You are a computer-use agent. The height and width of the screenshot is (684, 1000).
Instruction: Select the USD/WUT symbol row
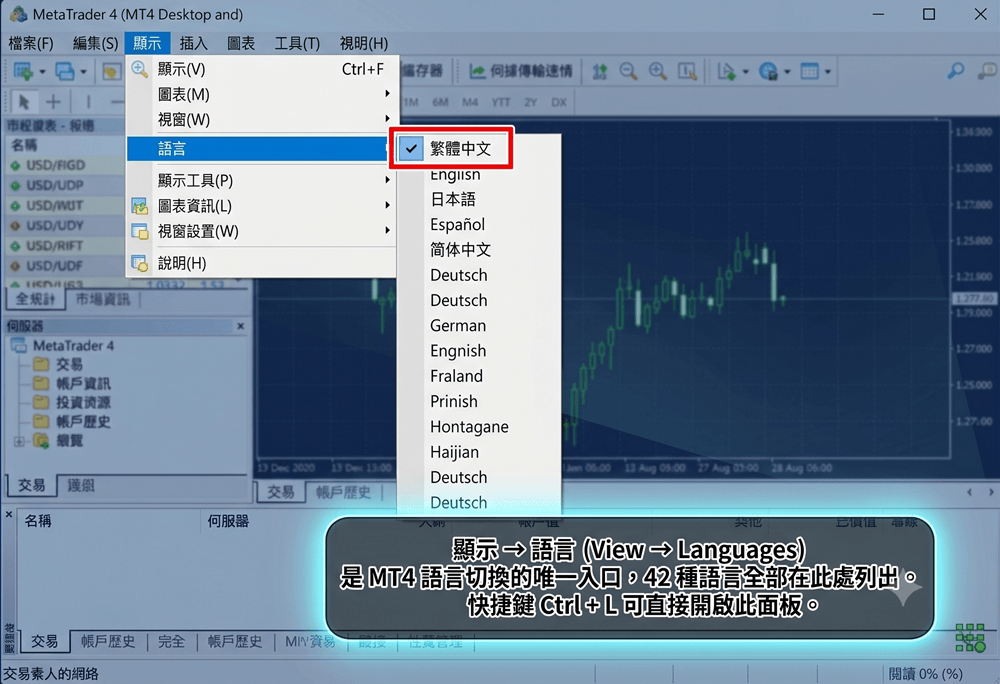click(64, 205)
